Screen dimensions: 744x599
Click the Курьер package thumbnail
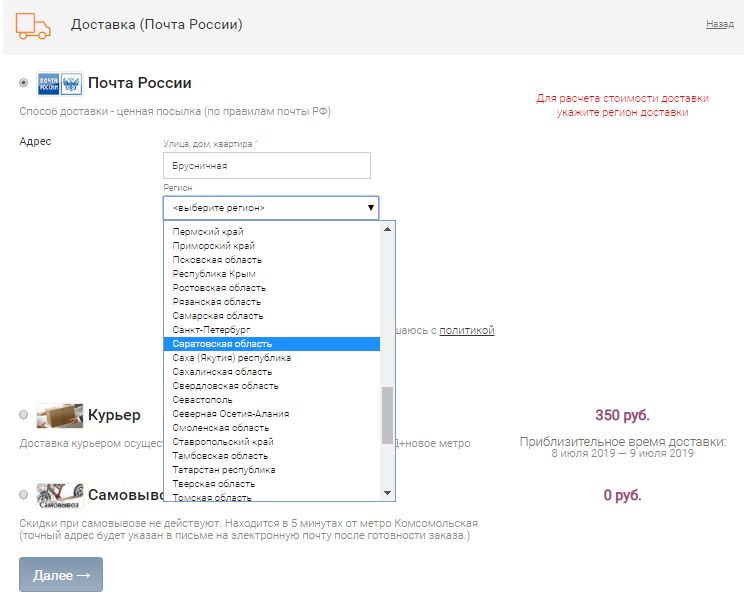(x=60, y=415)
